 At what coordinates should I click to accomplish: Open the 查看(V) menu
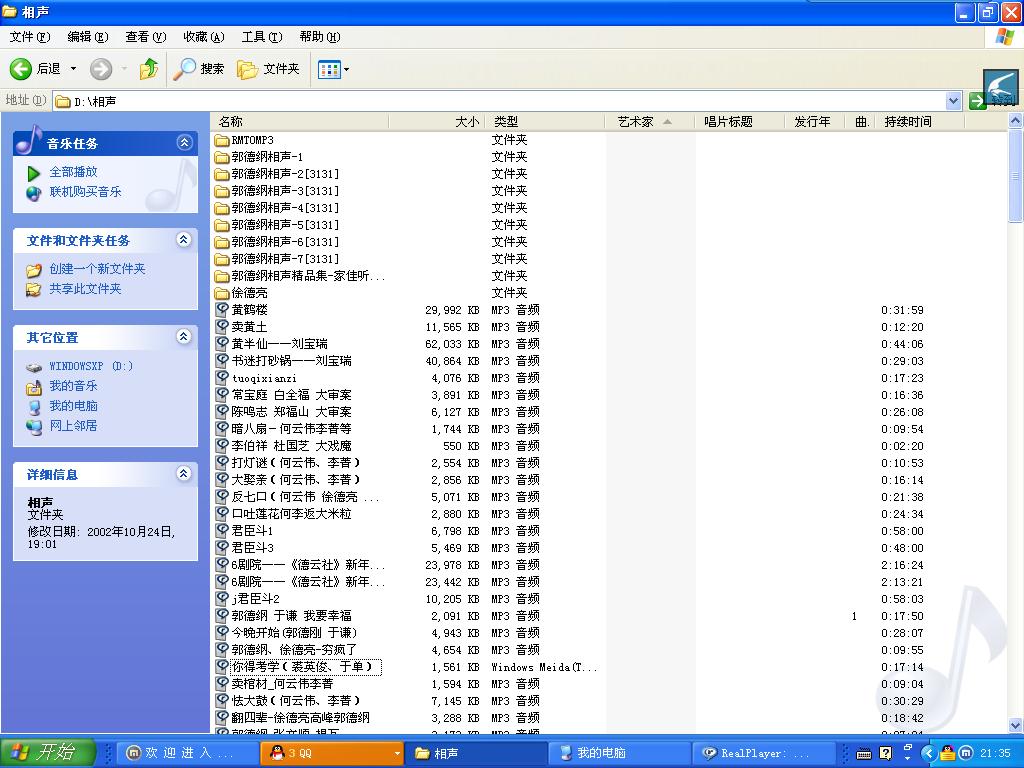145,37
